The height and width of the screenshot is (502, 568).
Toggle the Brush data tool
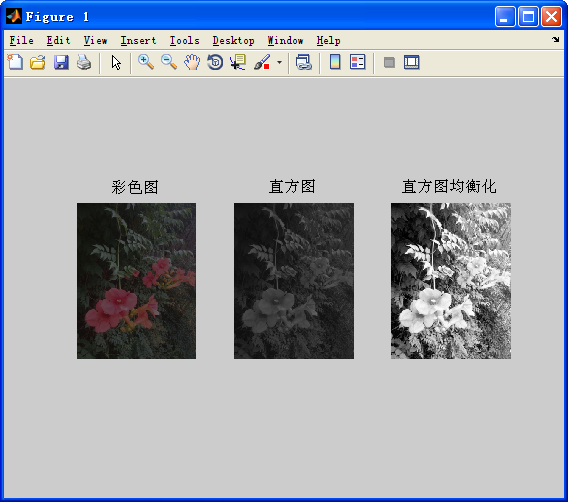point(262,62)
